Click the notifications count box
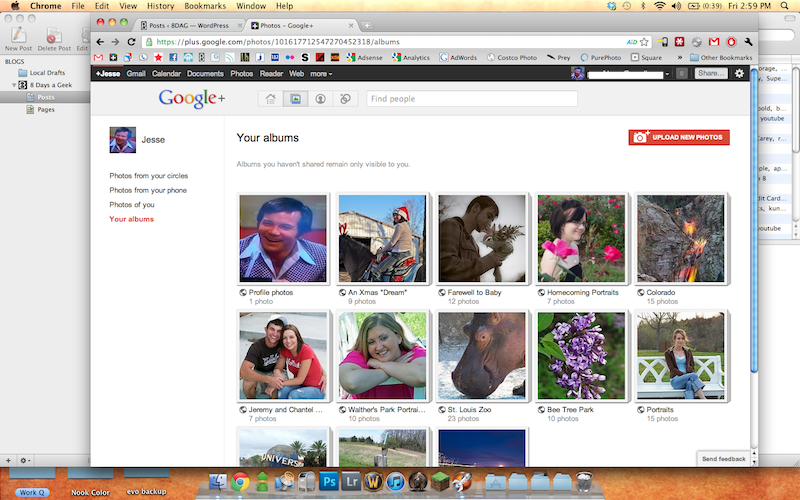 coord(681,73)
